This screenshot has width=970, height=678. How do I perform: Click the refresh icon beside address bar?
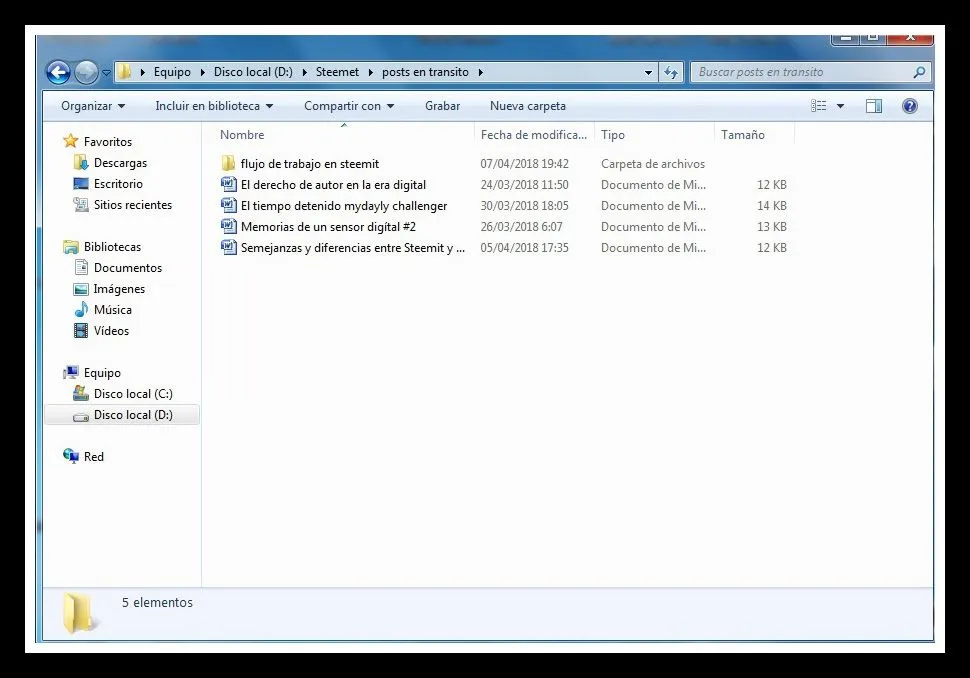[671, 72]
